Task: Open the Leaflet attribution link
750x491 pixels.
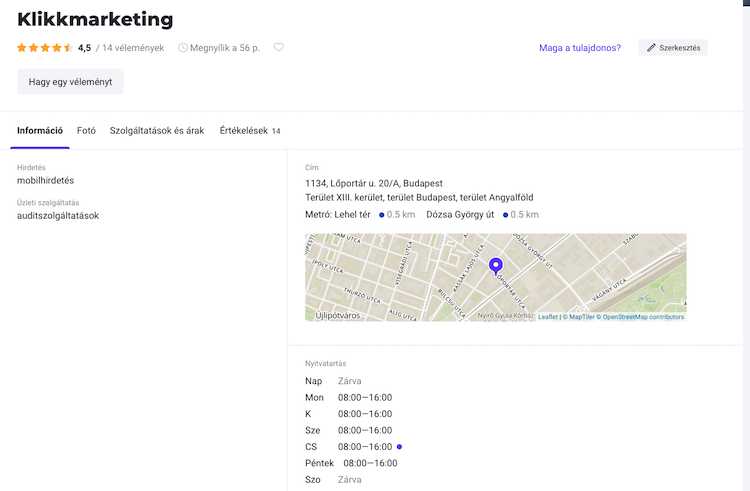Action: pyautogui.click(x=548, y=317)
